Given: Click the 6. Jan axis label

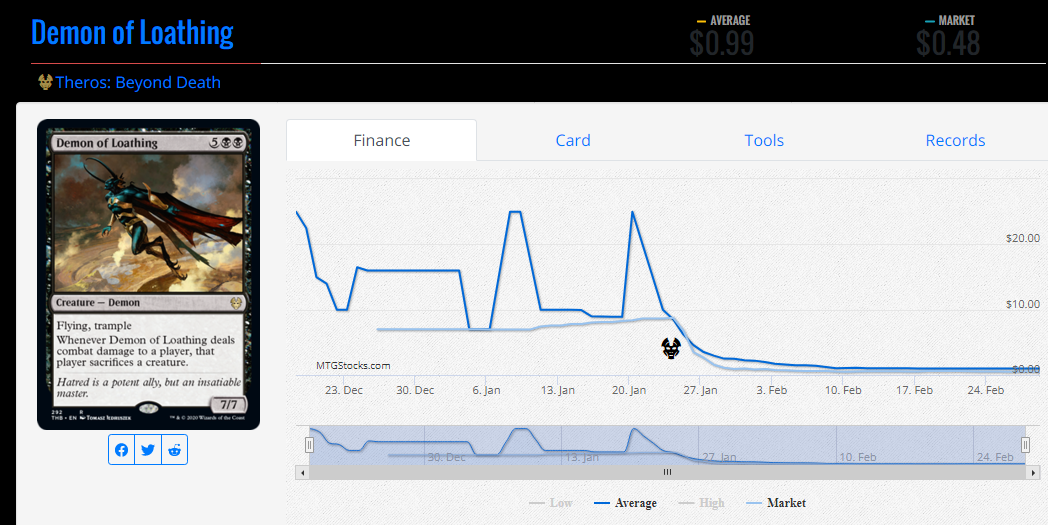Looking at the screenshot, I should click(487, 390).
